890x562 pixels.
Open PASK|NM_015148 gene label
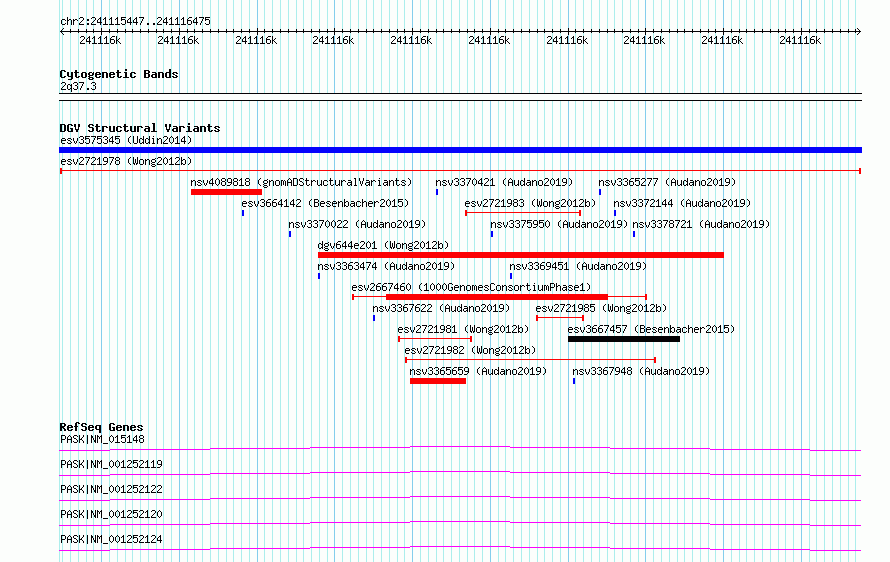coord(102,439)
